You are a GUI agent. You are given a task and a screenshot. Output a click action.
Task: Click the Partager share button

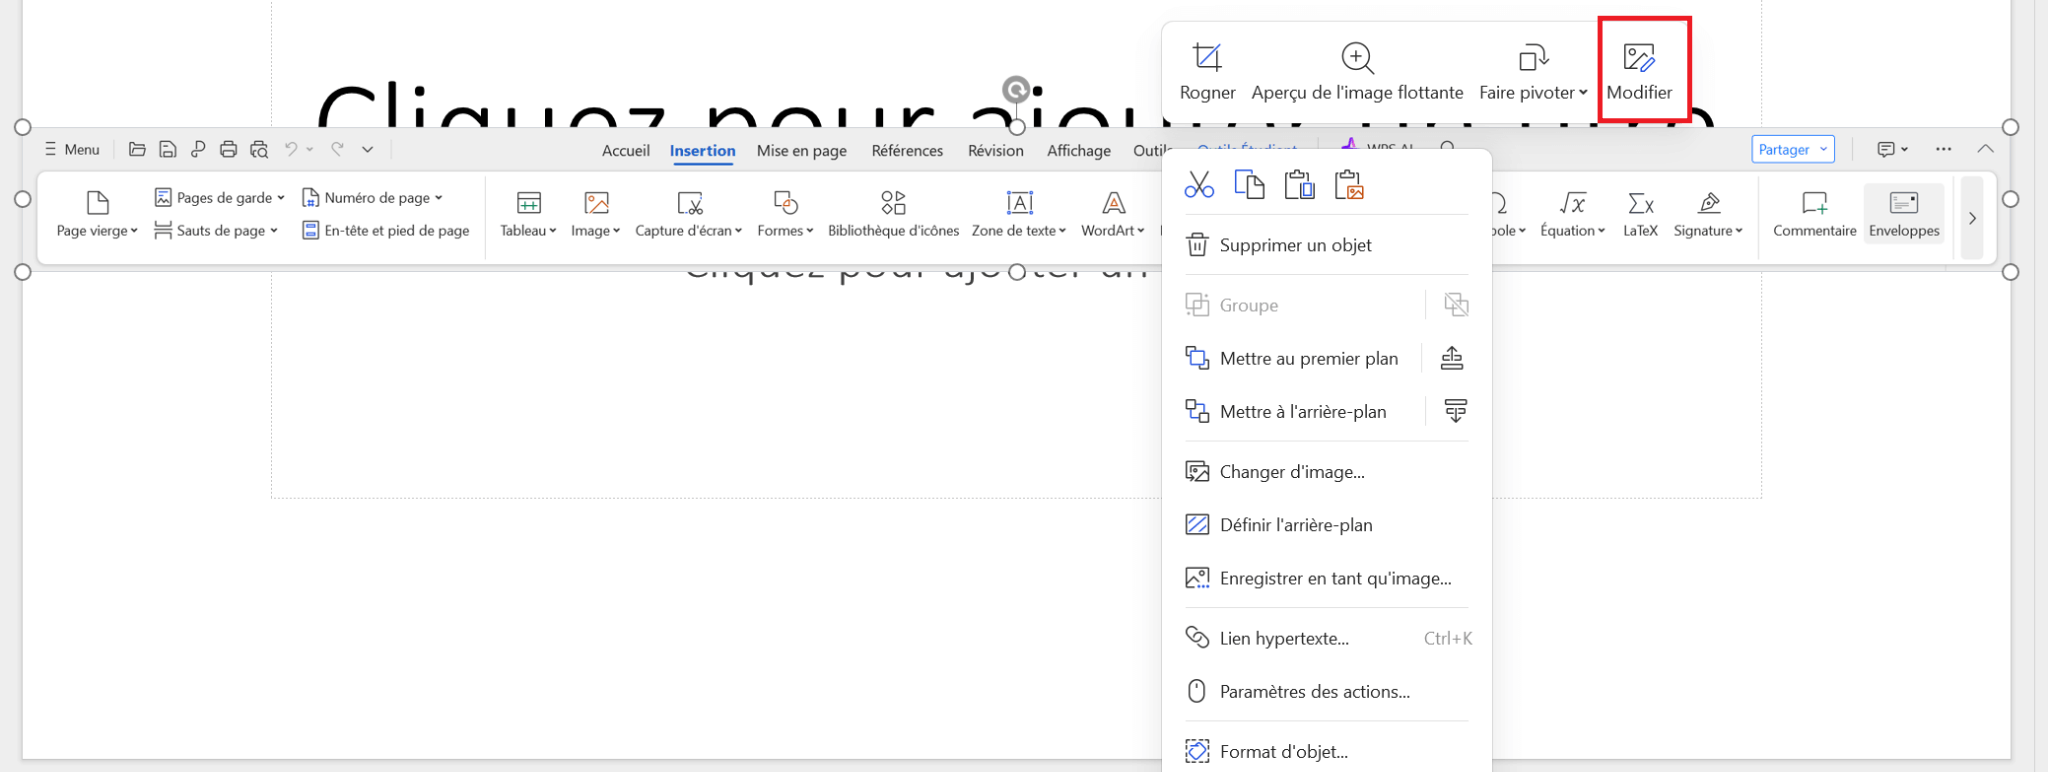(x=1793, y=149)
